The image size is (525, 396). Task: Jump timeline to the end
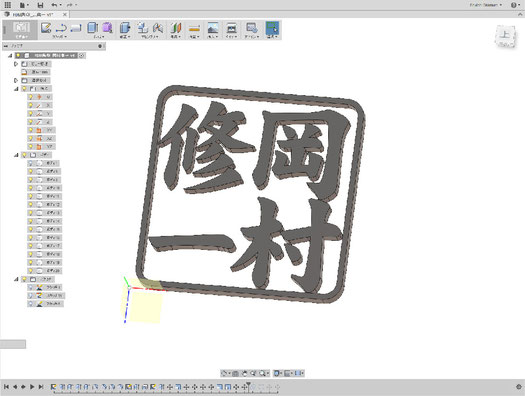pyautogui.click(x=41, y=387)
